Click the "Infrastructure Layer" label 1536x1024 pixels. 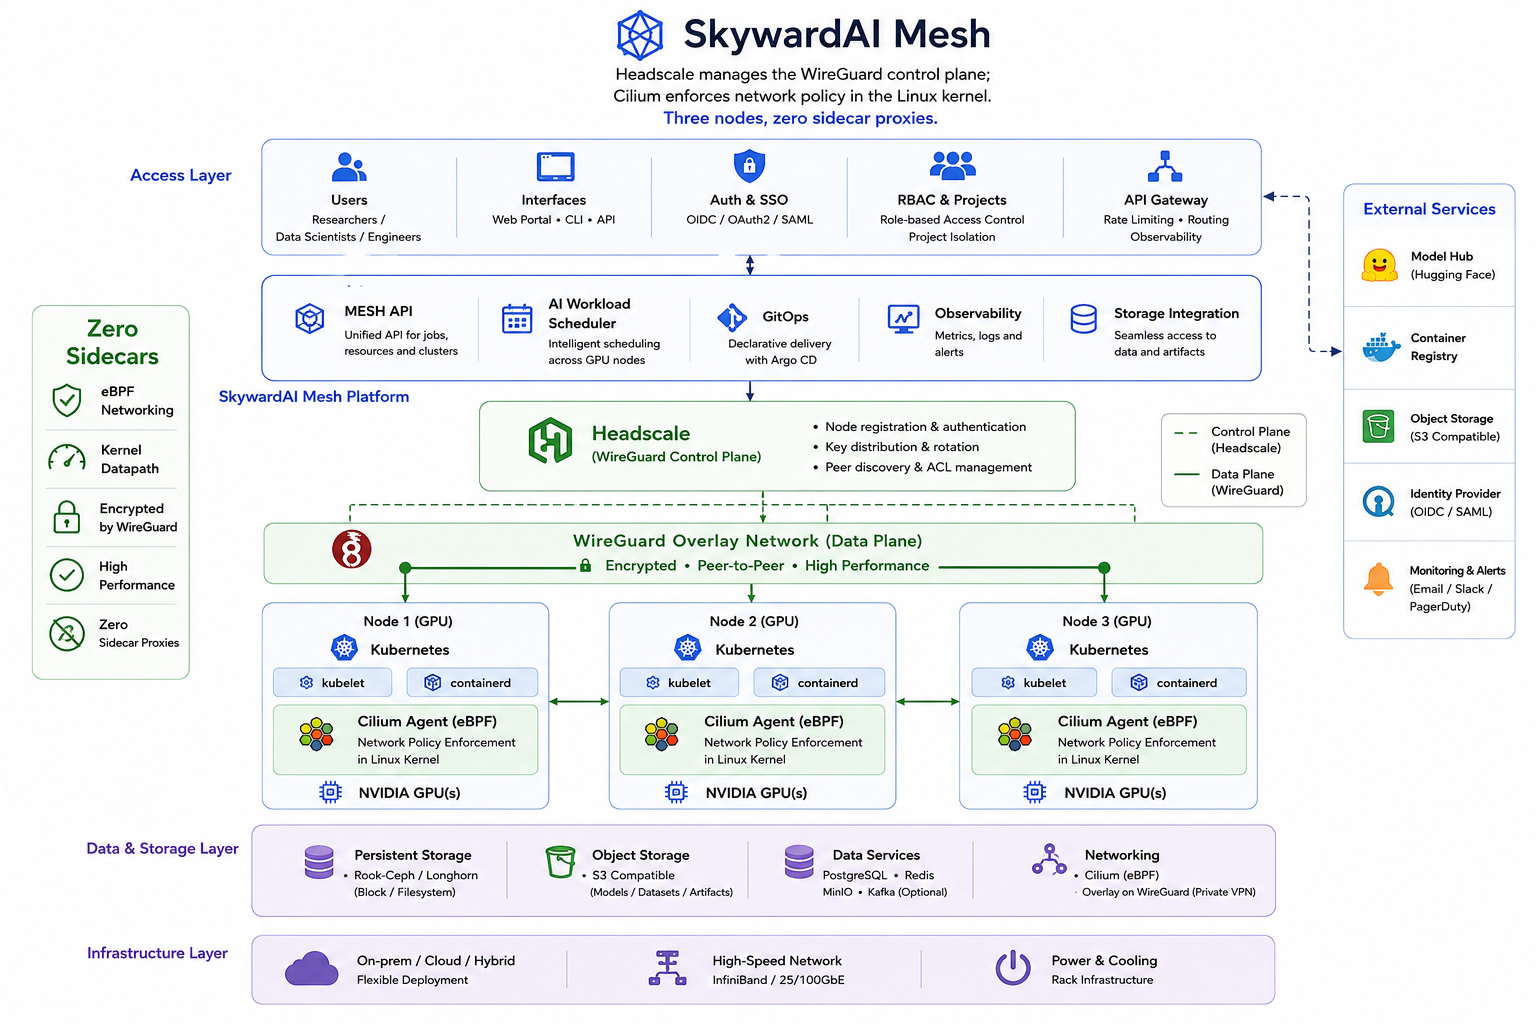coord(157,953)
